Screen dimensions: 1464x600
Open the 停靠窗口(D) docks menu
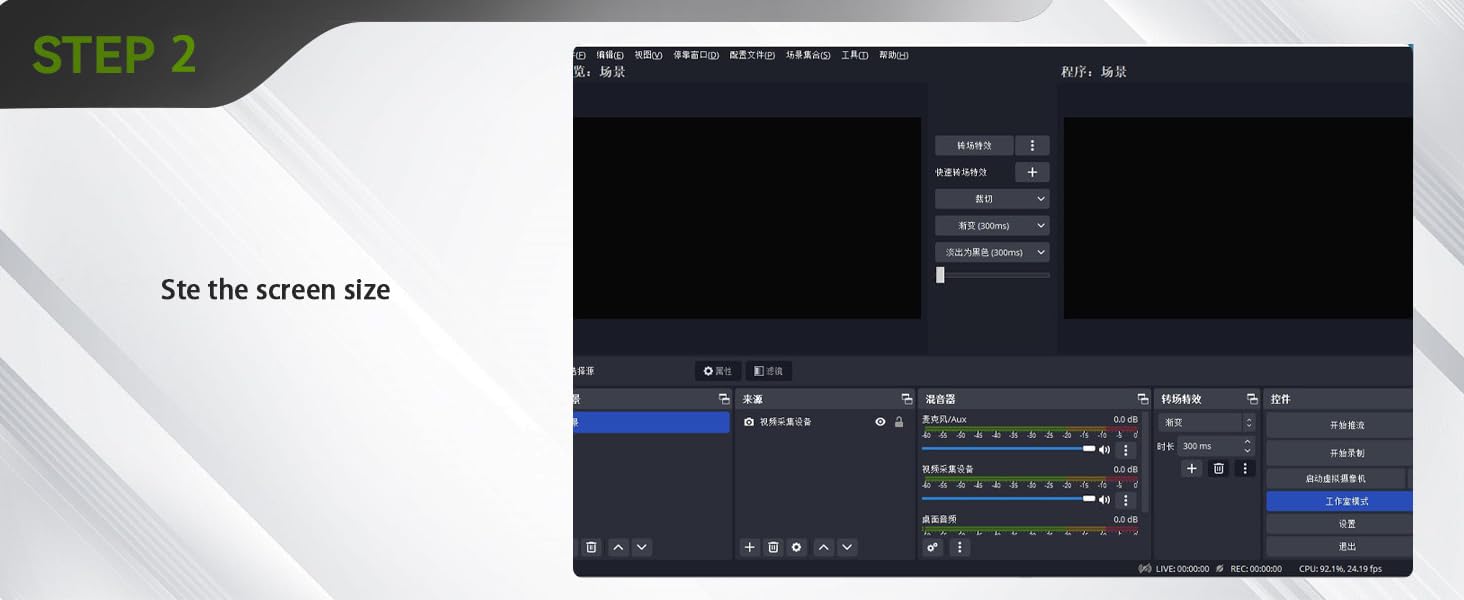[696, 55]
